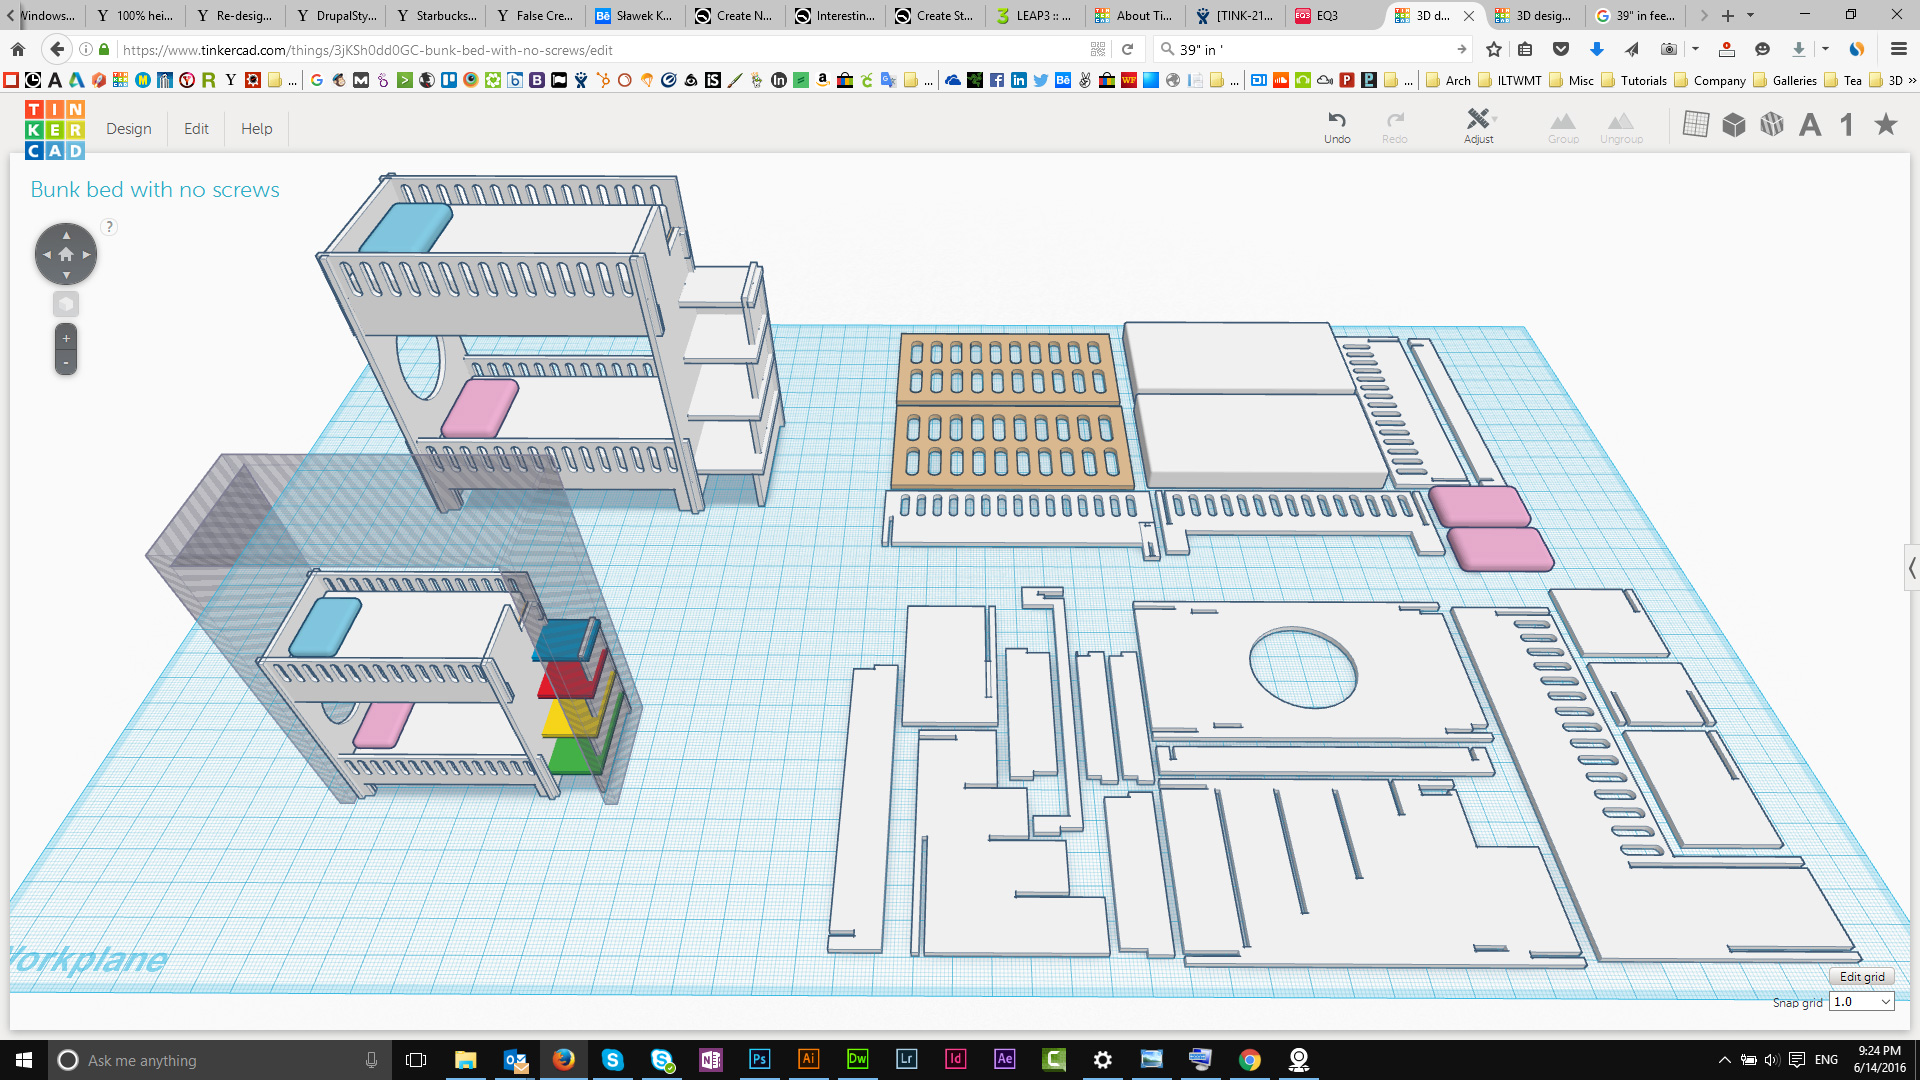Show hidden system tray icons
1920x1080 pixels.
pos(1724,1060)
